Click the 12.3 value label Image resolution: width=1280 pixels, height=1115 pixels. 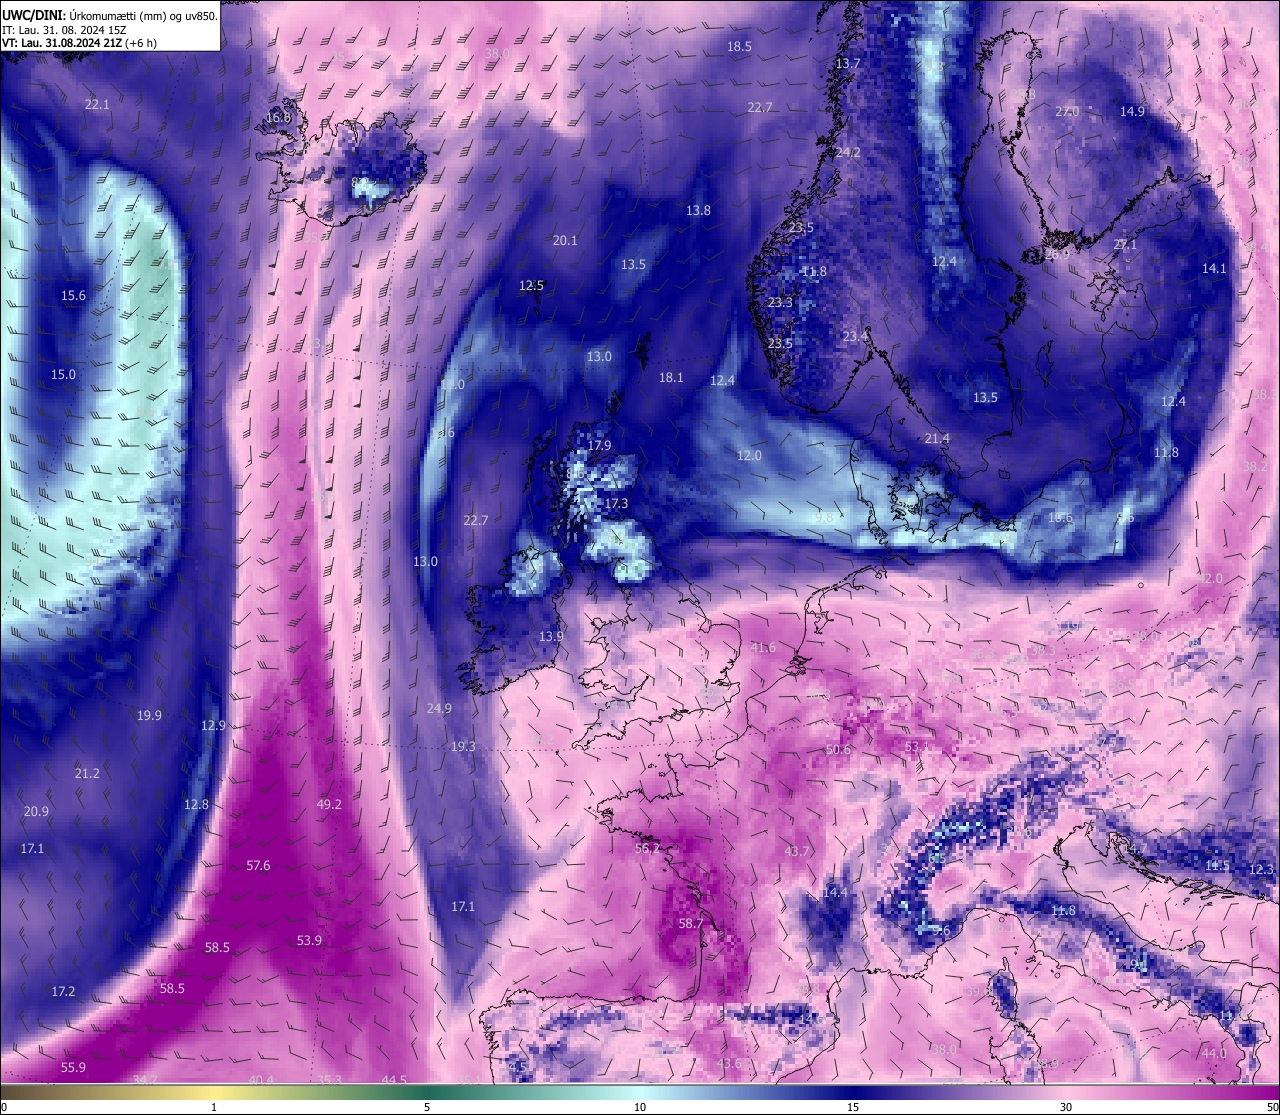[x=1262, y=870]
